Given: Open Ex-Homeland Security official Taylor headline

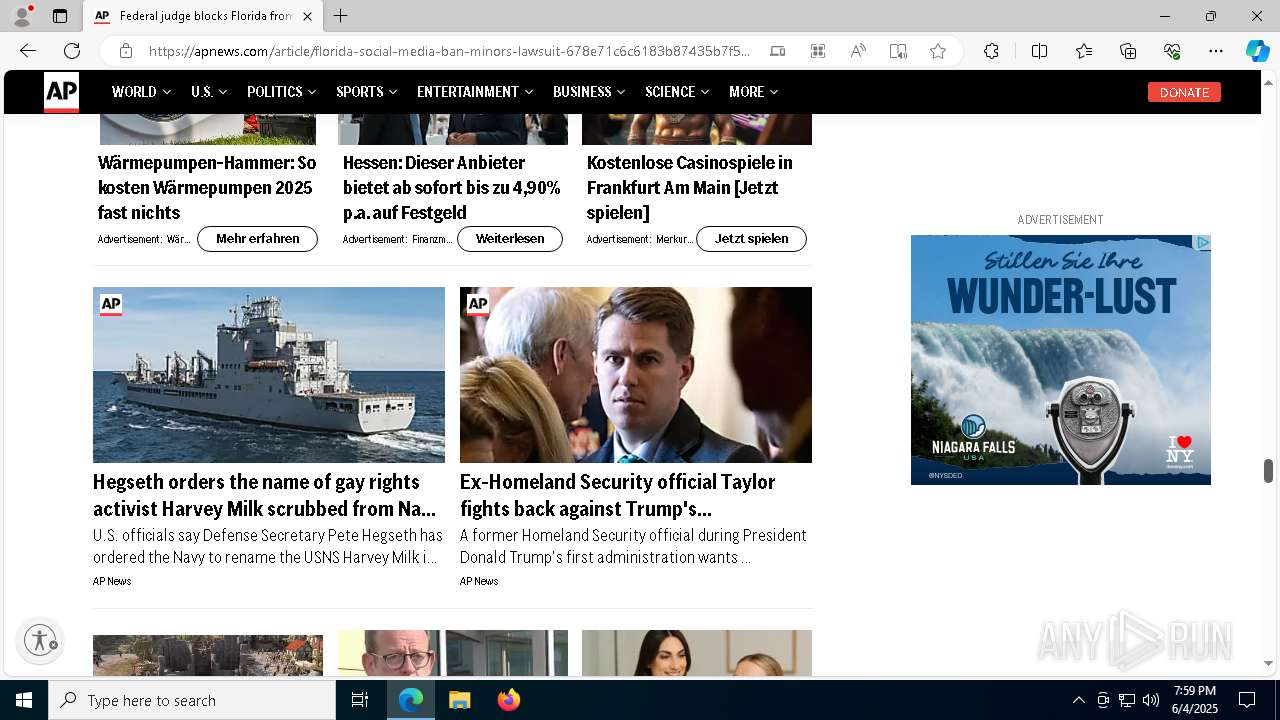Looking at the screenshot, I should (617, 495).
